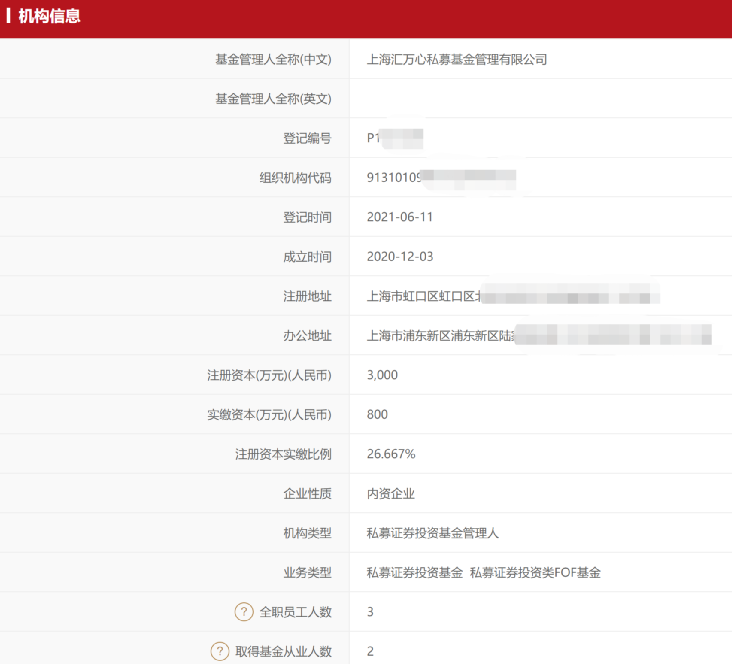Click the 取得基金从业人数 label

coord(283,651)
